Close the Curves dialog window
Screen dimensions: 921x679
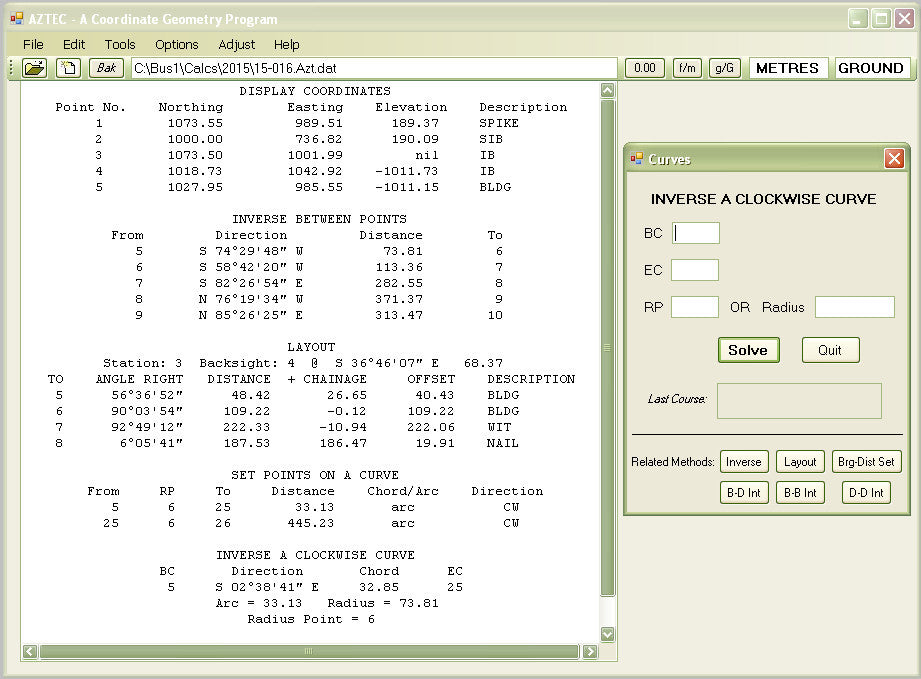click(x=894, y=159)
